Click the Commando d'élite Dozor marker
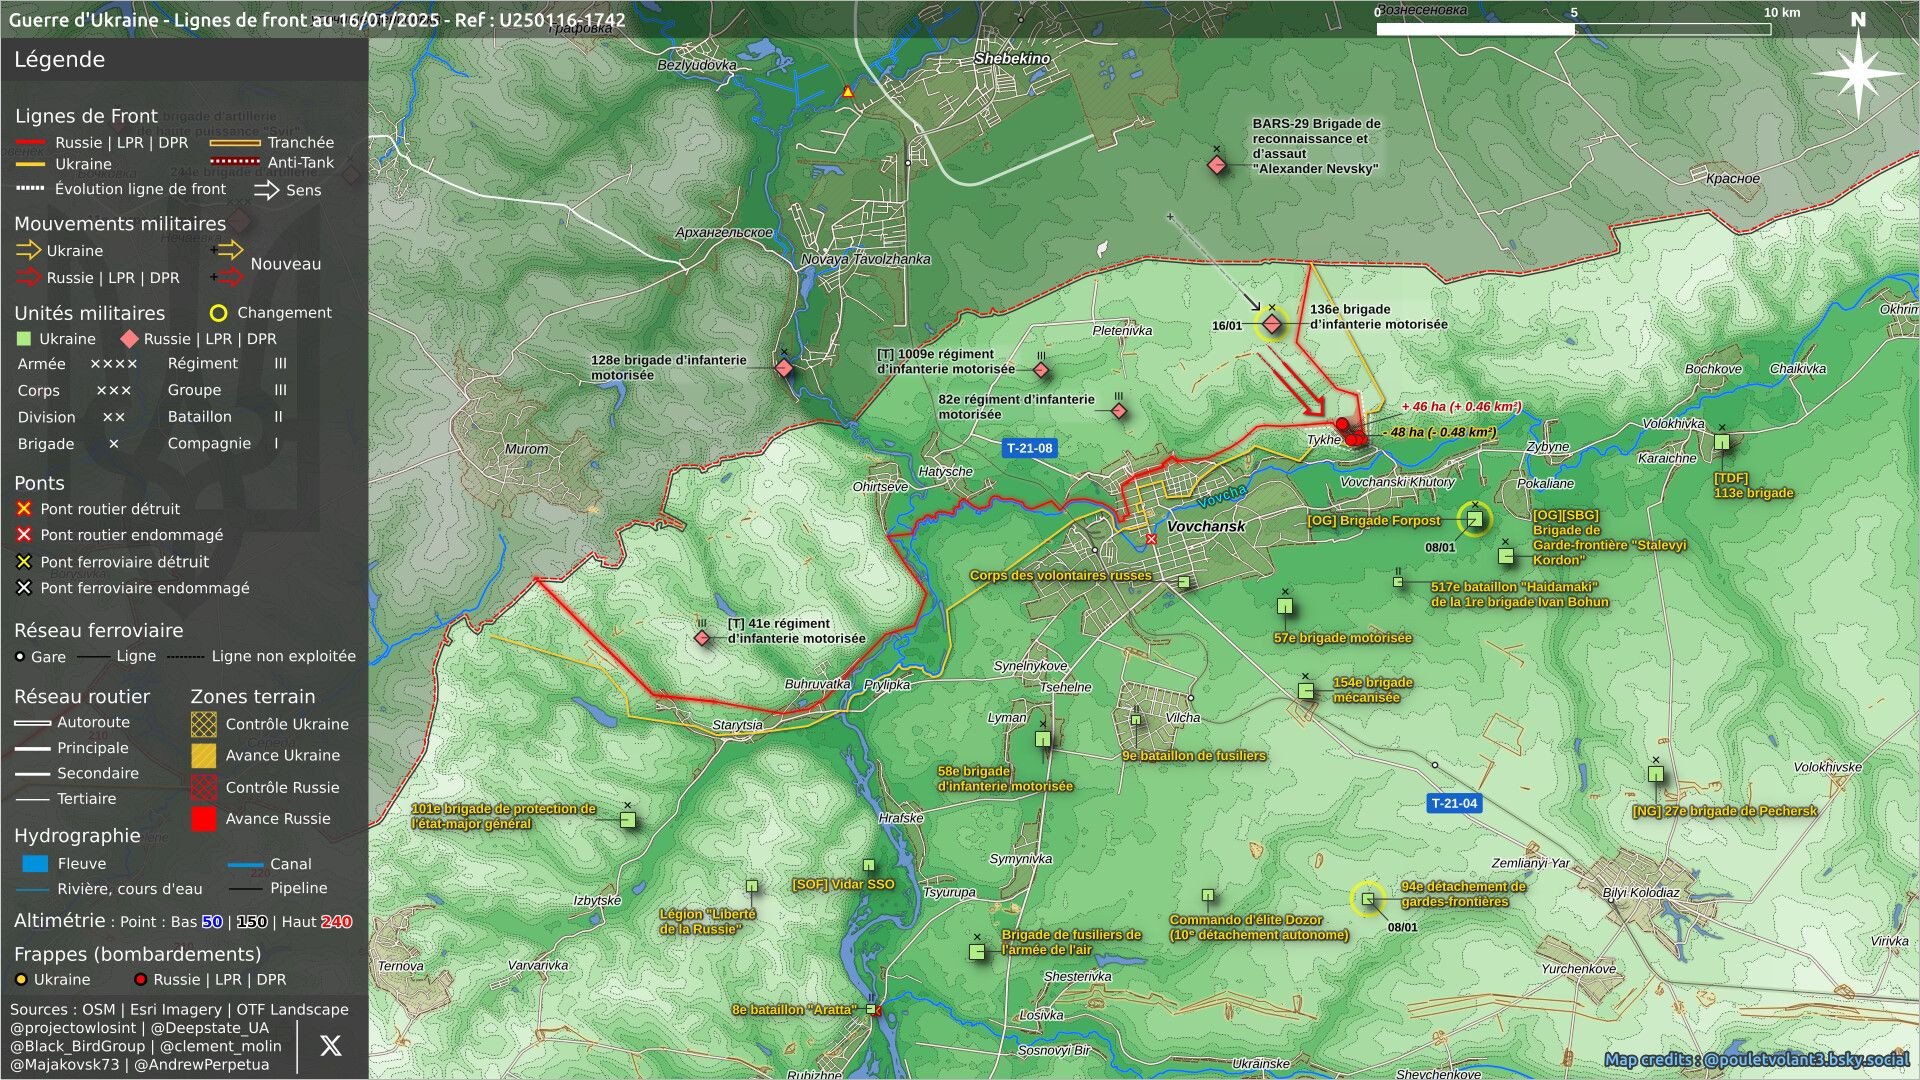The width and height of the screenshot is (1920, 1080). [x=1208, y=896]
